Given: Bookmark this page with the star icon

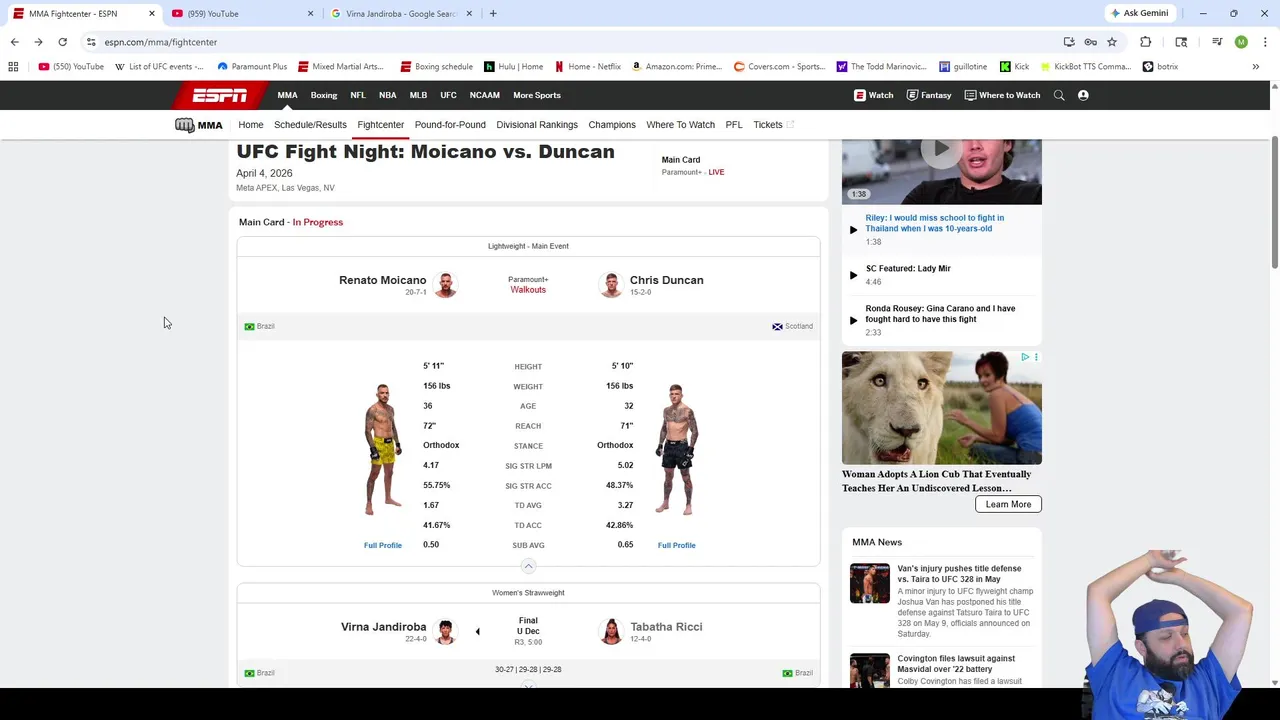Looking at the screenshot, I should coord(1112,42).
